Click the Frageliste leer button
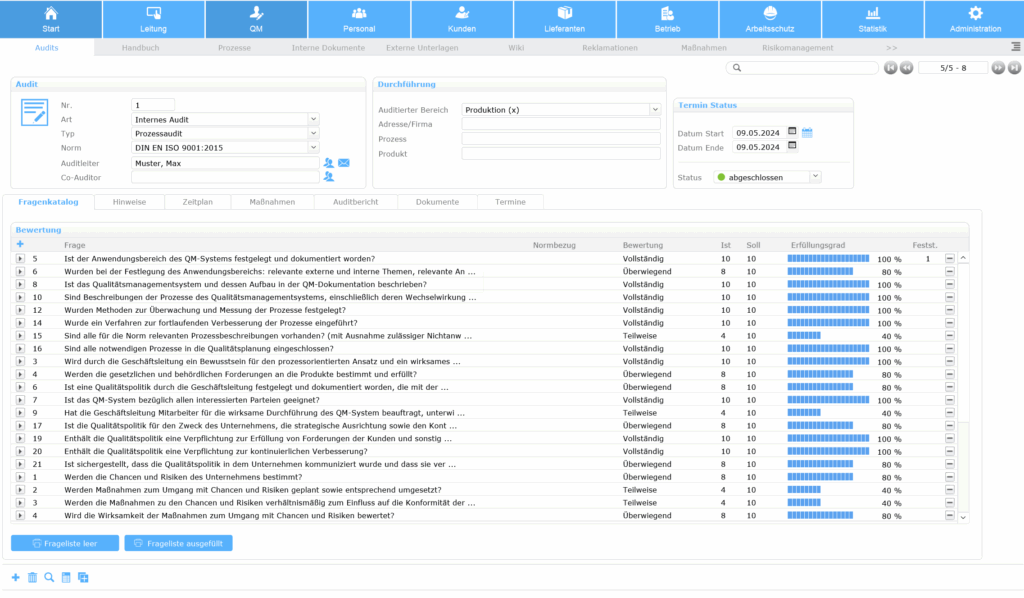 [x=64, y=543]
